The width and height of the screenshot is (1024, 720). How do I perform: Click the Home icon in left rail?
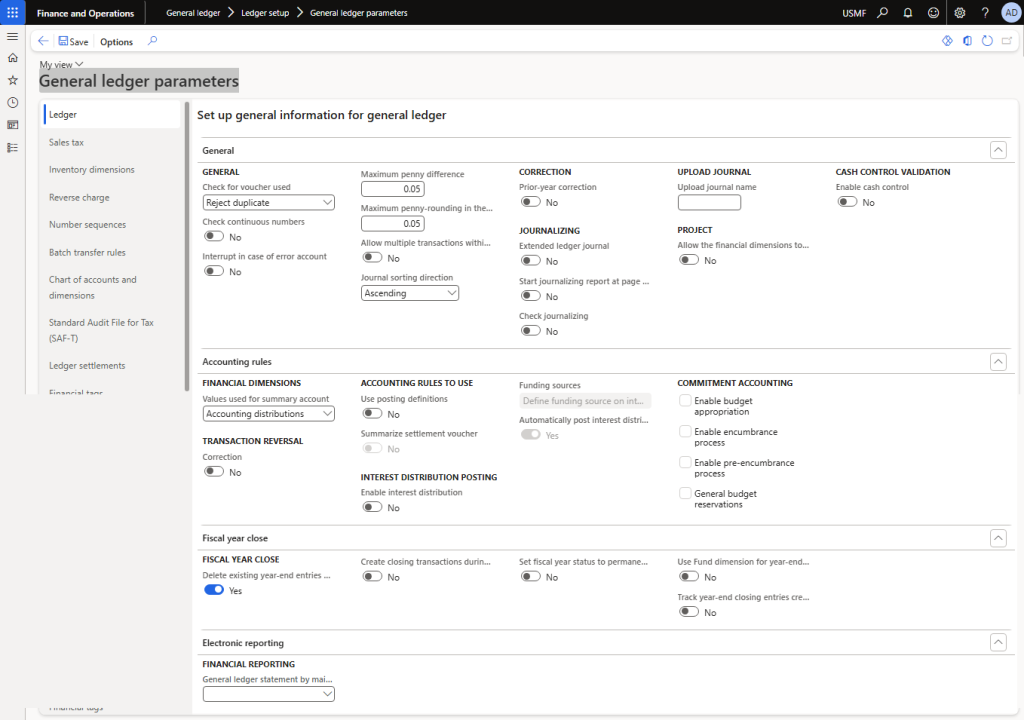(x=12, y=57)
